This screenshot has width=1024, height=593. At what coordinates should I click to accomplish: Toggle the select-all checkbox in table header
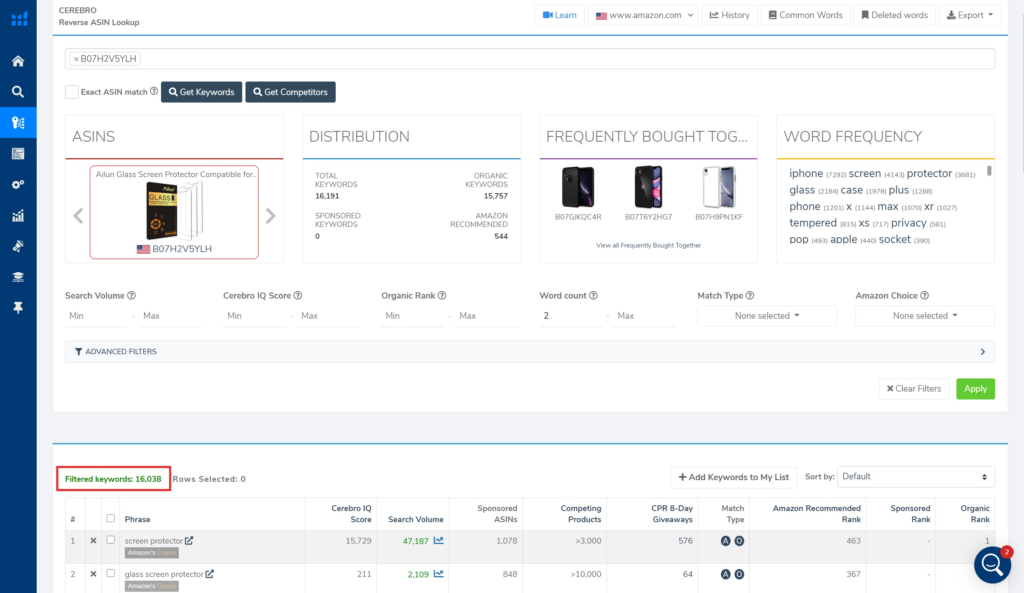(x=110, y=519)
